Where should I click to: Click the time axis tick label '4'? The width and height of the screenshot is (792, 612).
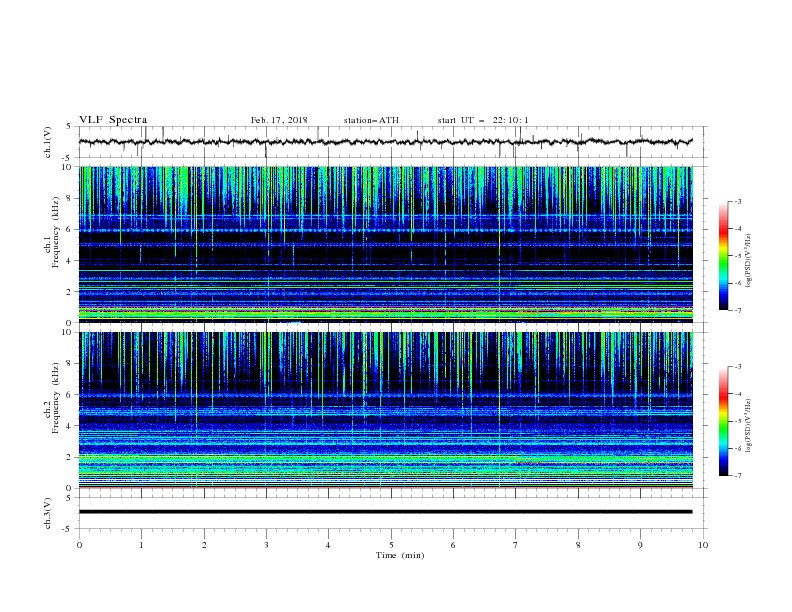(x=328, y=545)
